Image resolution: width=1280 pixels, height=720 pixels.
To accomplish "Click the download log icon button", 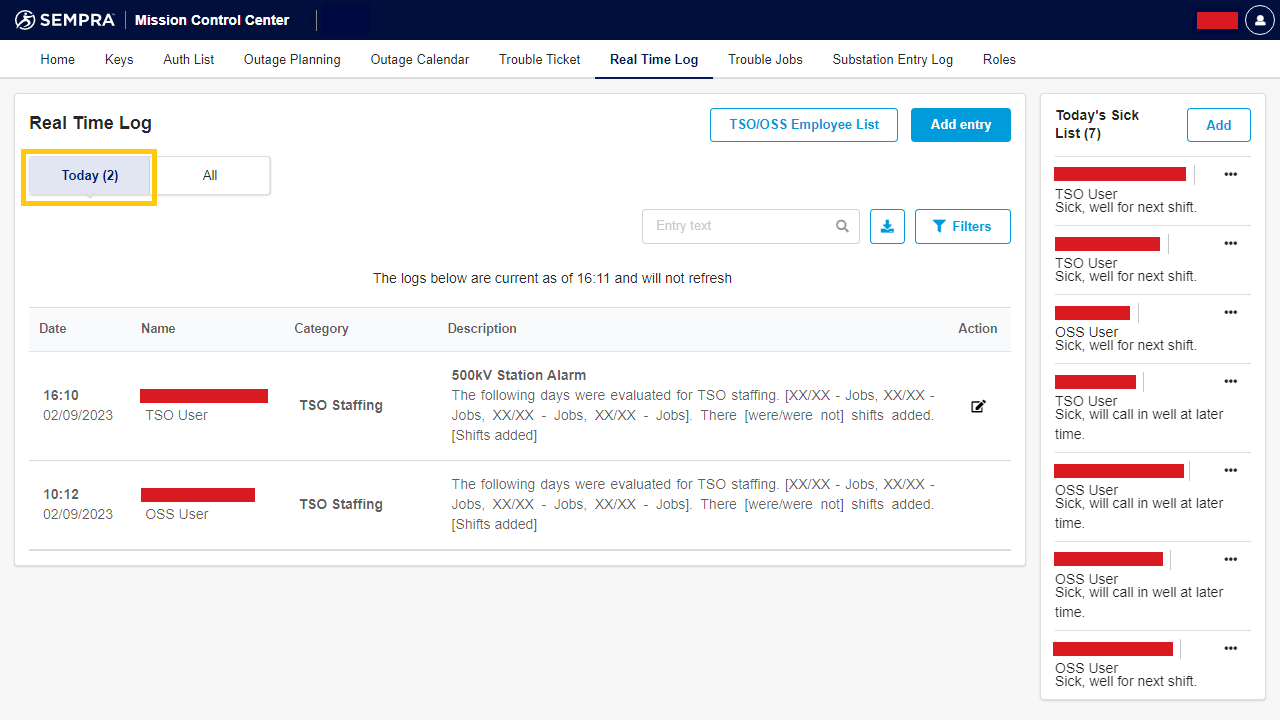I will tap(887, 226).
